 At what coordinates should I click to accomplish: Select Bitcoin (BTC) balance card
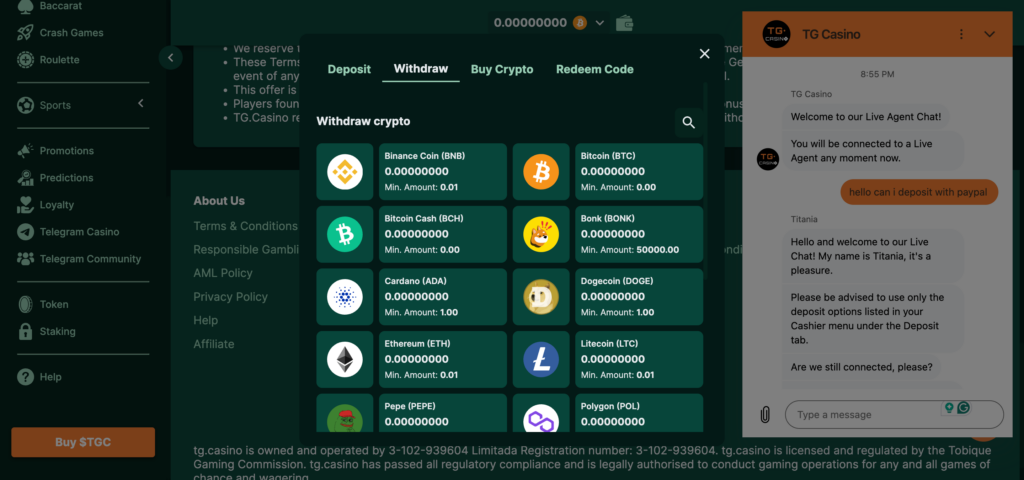click(x=639, y=172)
